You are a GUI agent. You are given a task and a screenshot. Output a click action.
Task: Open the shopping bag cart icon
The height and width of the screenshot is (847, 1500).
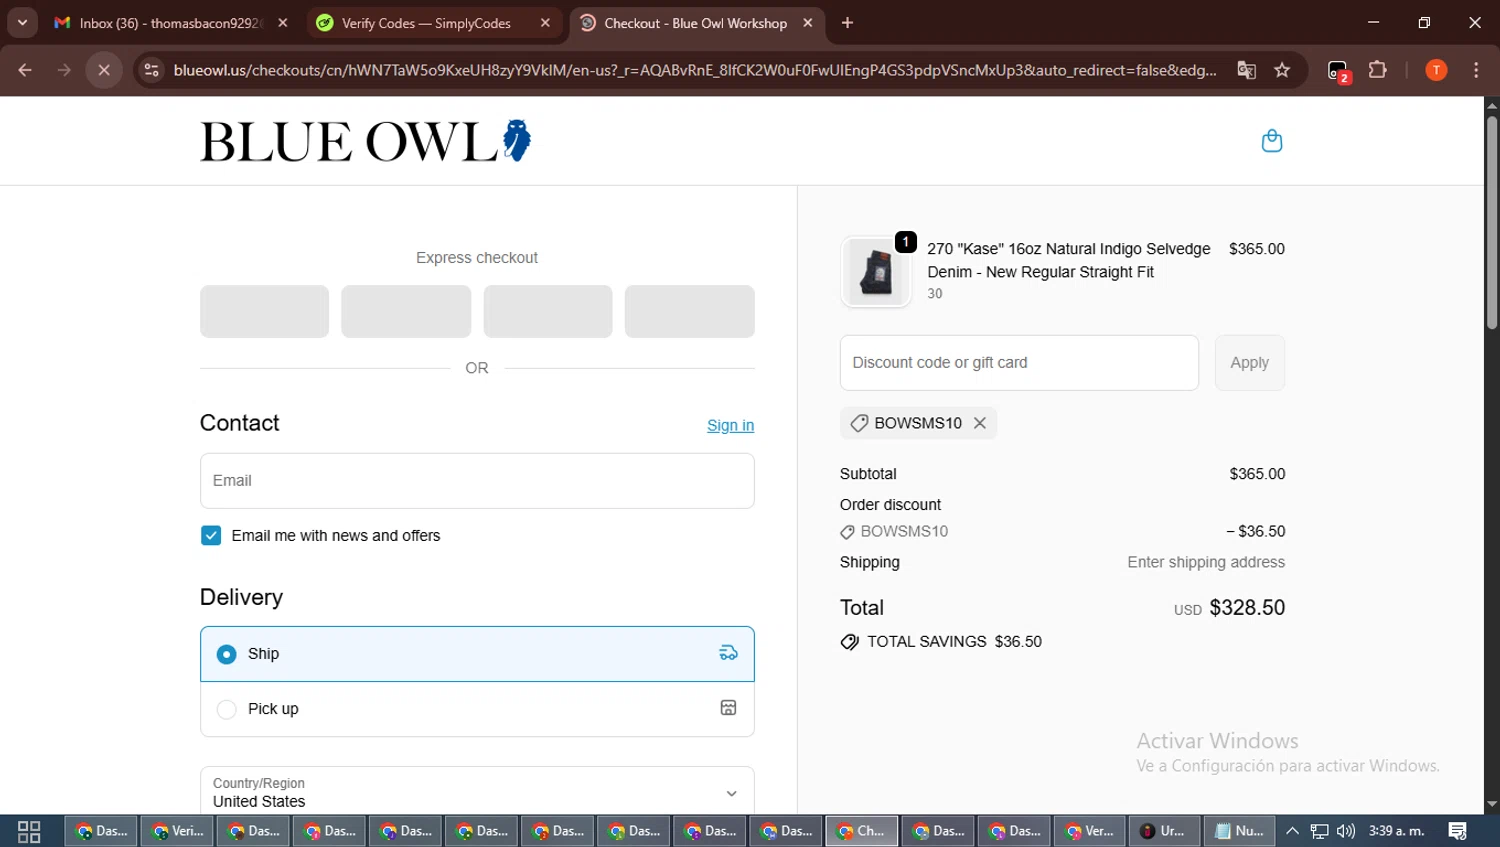(1271, 141)
